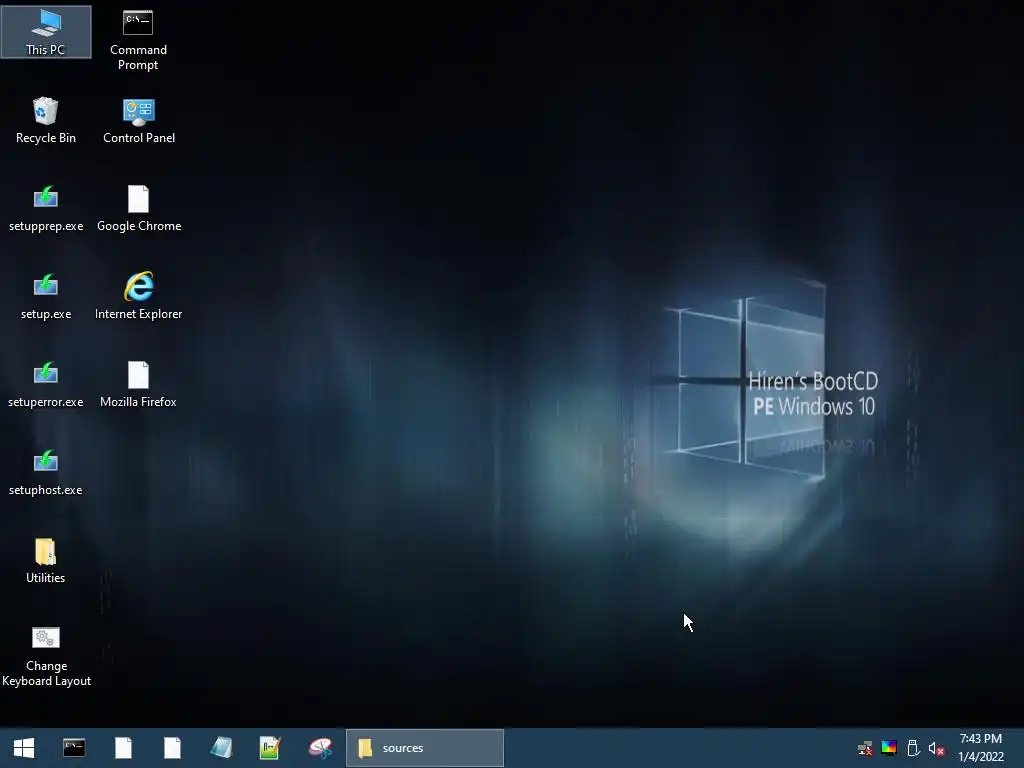Screen dimensions: 1024x768
Task: Open the red scissors snipping taskbar icon
Action: 320,748
